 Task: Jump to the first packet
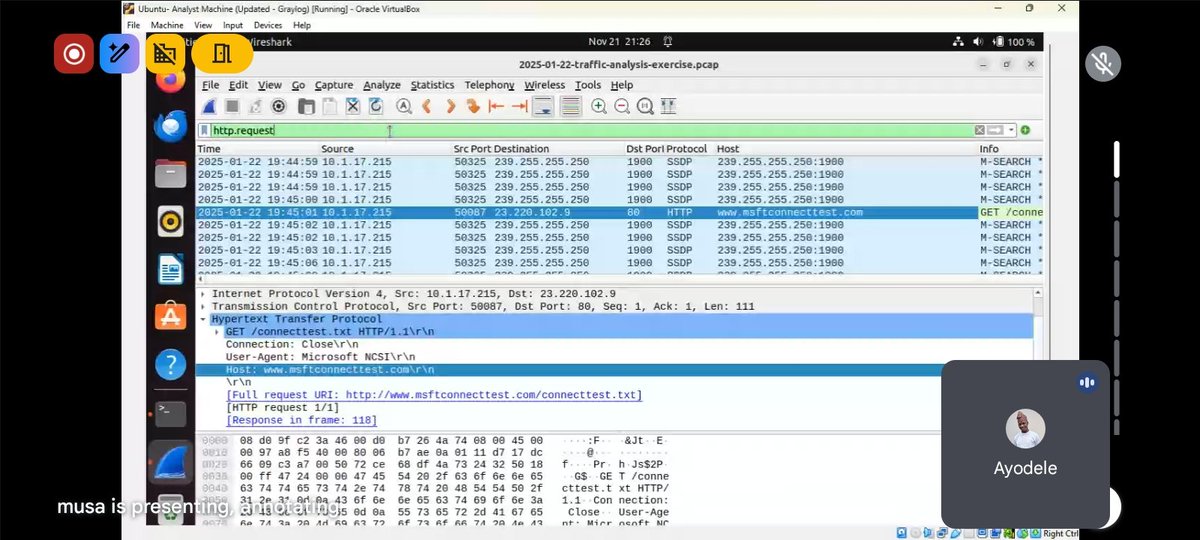coord(496,106)
